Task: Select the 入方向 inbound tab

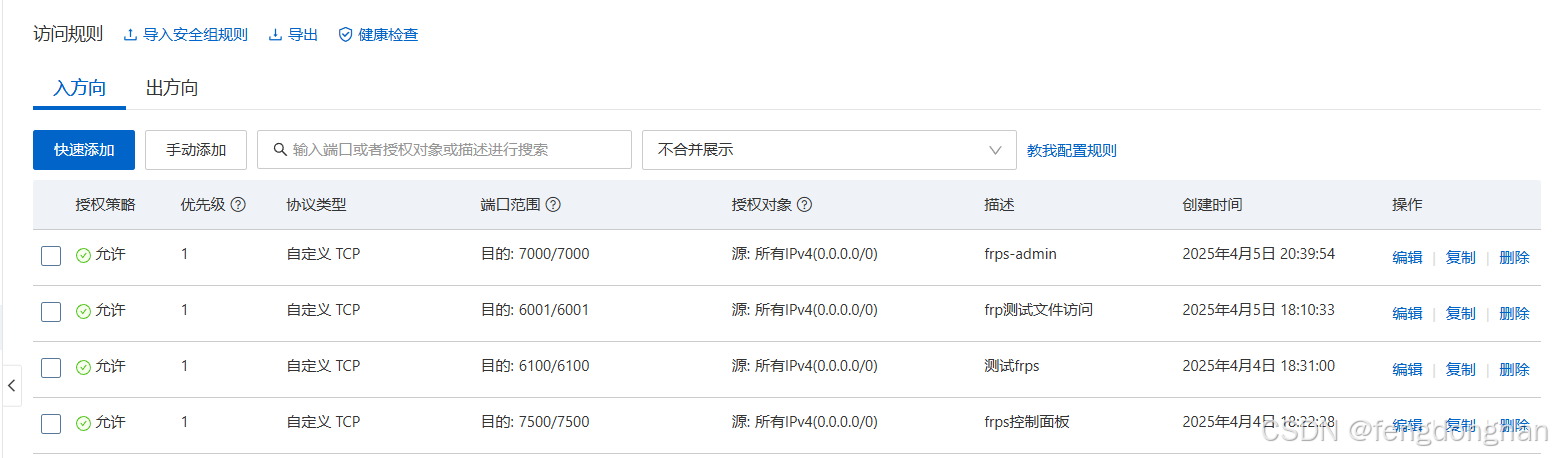Action: [80, 88]
